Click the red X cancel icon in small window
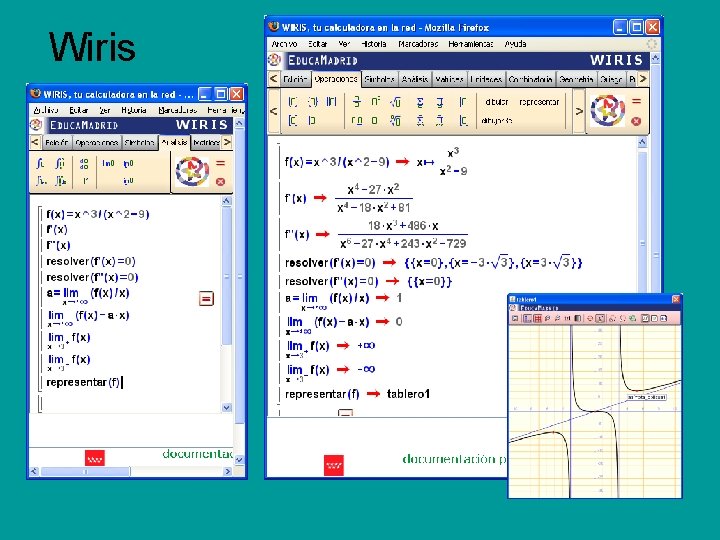720x540 pixels. tap(220, 182)
